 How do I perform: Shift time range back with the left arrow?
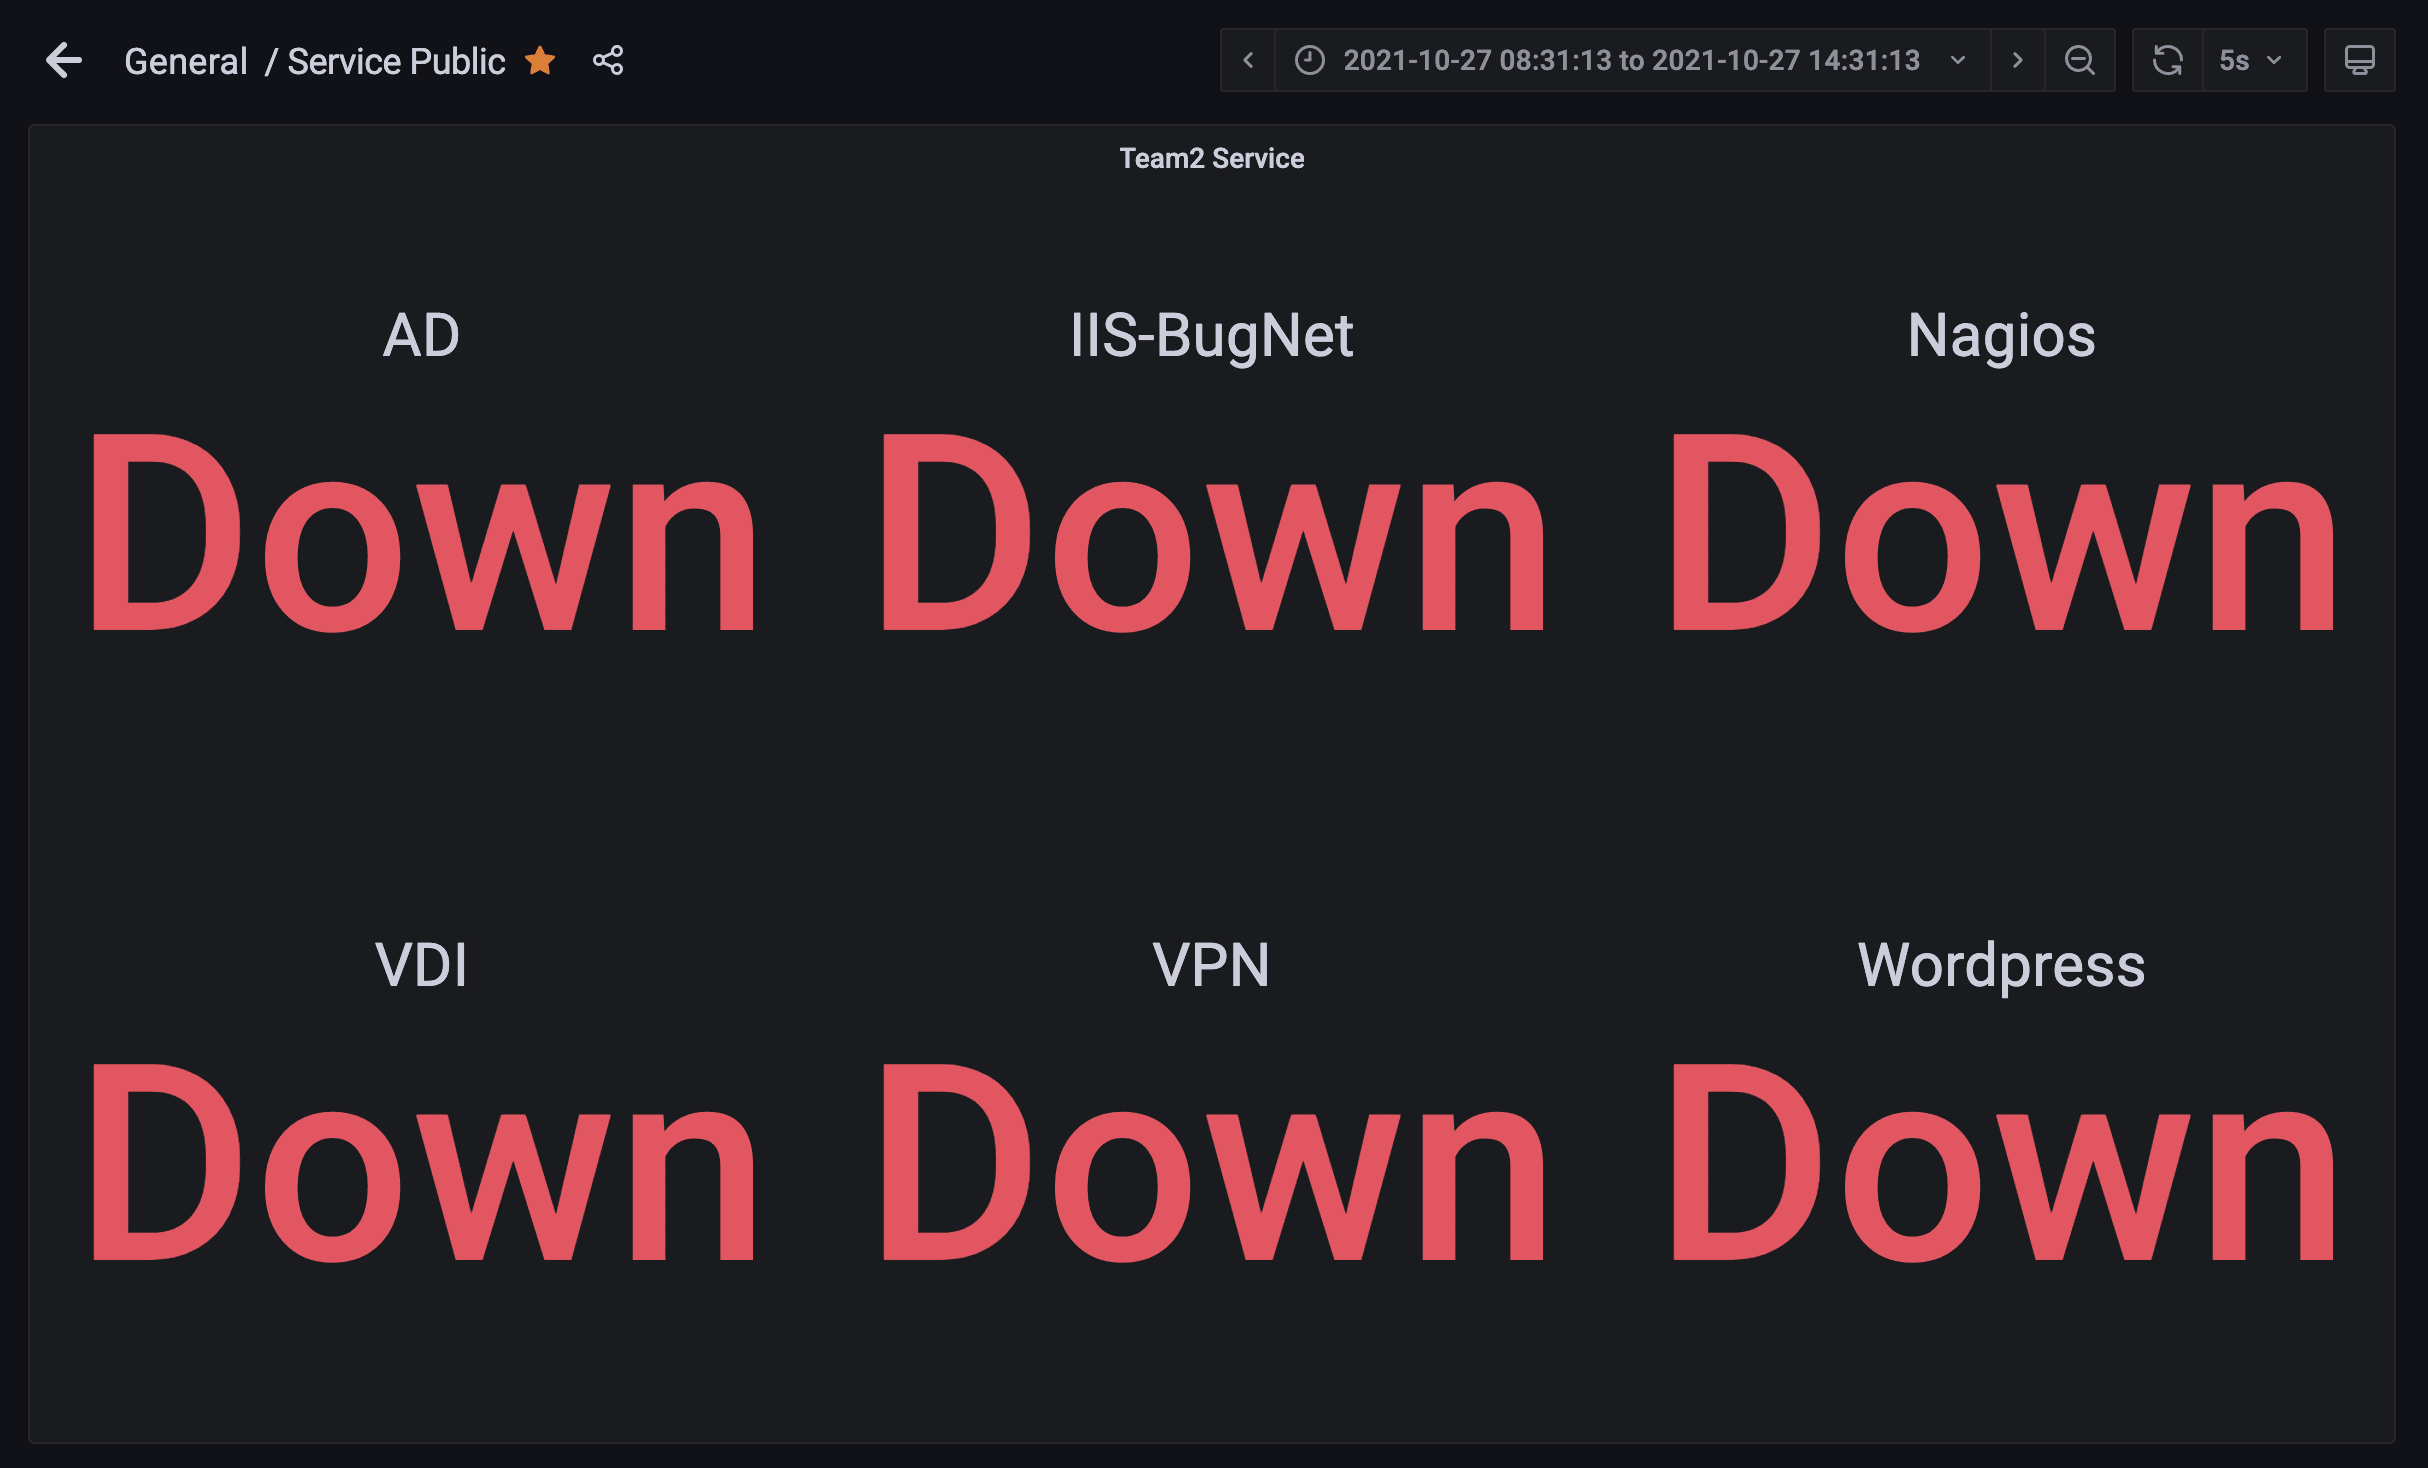pos(1247,60)
